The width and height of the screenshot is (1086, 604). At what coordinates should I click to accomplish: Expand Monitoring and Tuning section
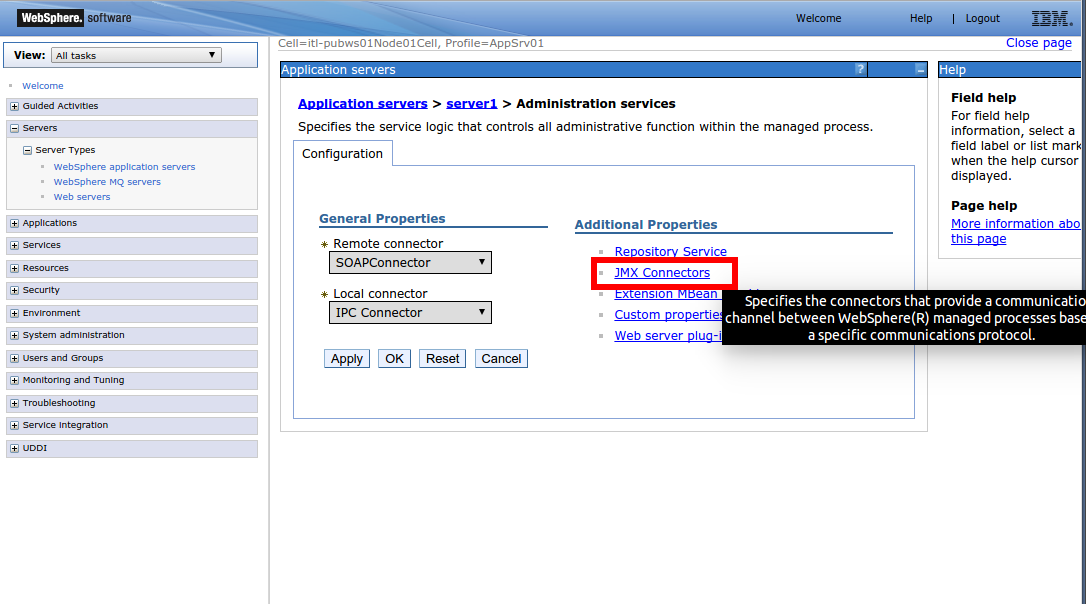14,380
